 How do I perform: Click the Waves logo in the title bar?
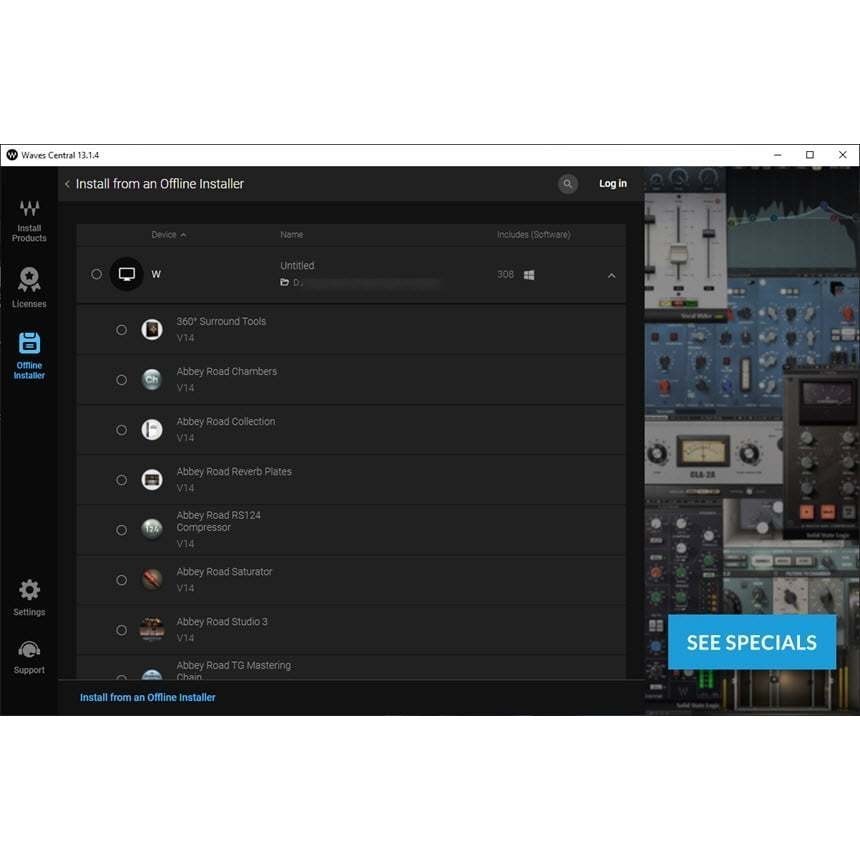[12, 155]
